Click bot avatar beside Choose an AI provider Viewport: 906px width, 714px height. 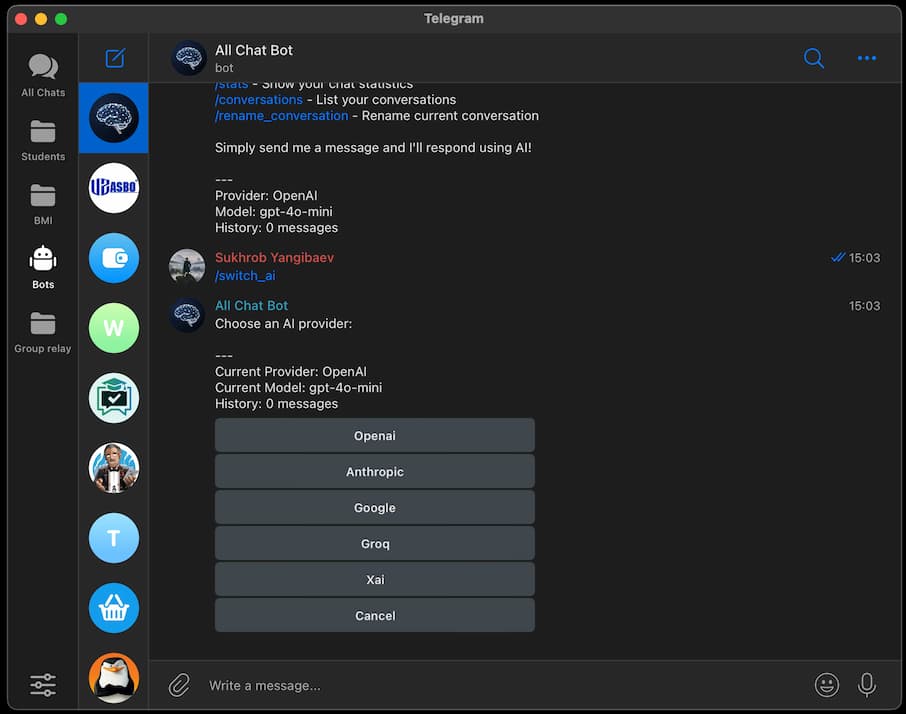click(187, 315)
